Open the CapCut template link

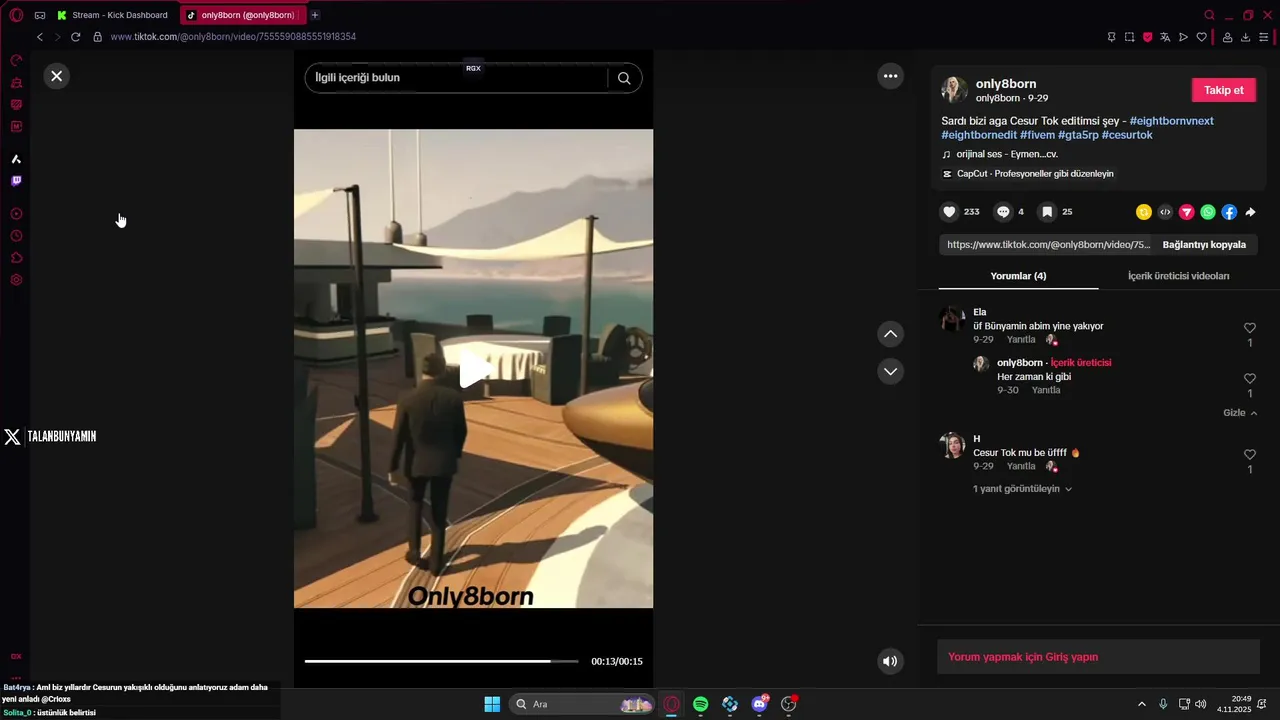click(1028, 174)
